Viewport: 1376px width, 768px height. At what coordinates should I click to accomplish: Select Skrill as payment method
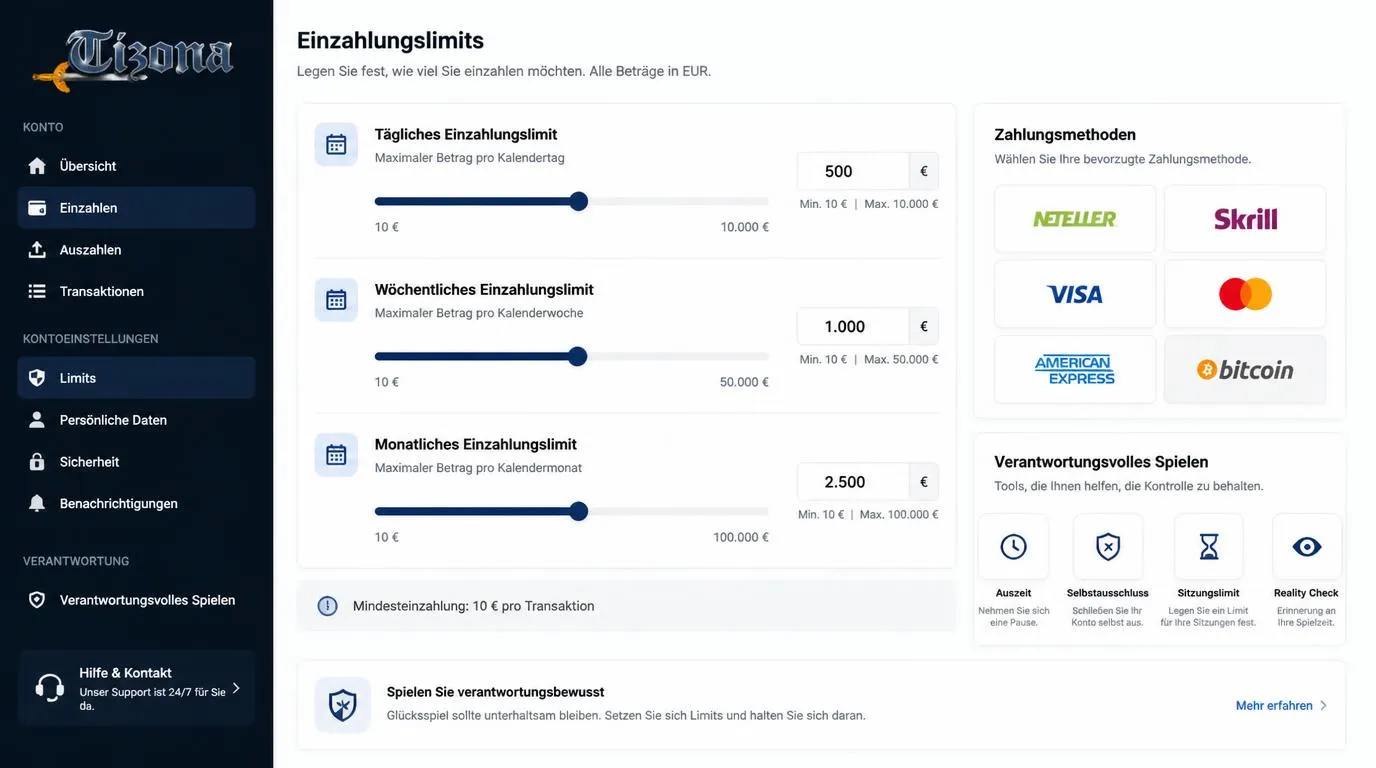click(1245, 219)
